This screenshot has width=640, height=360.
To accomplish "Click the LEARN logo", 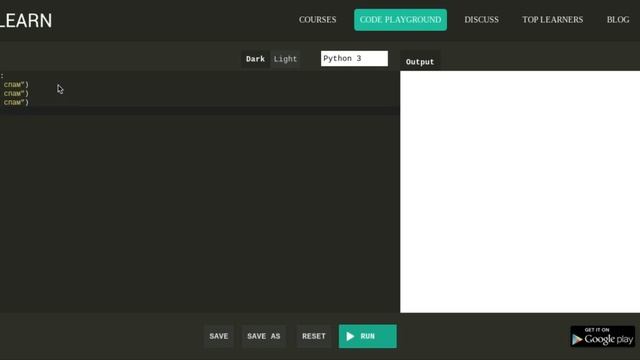I will (26, 20).
